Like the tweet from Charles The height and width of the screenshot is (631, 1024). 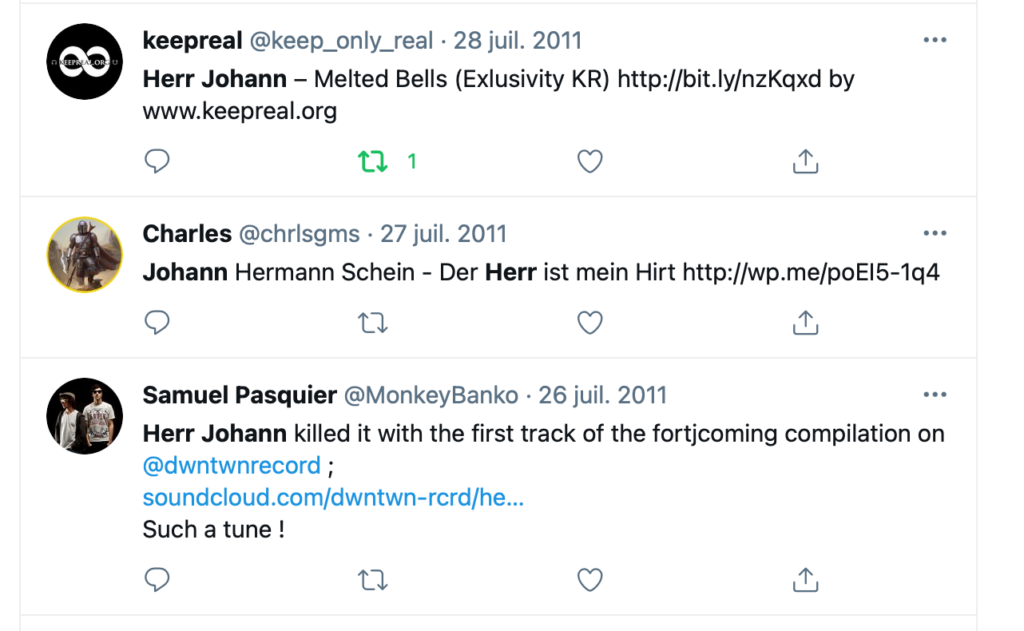coord(590,322)
